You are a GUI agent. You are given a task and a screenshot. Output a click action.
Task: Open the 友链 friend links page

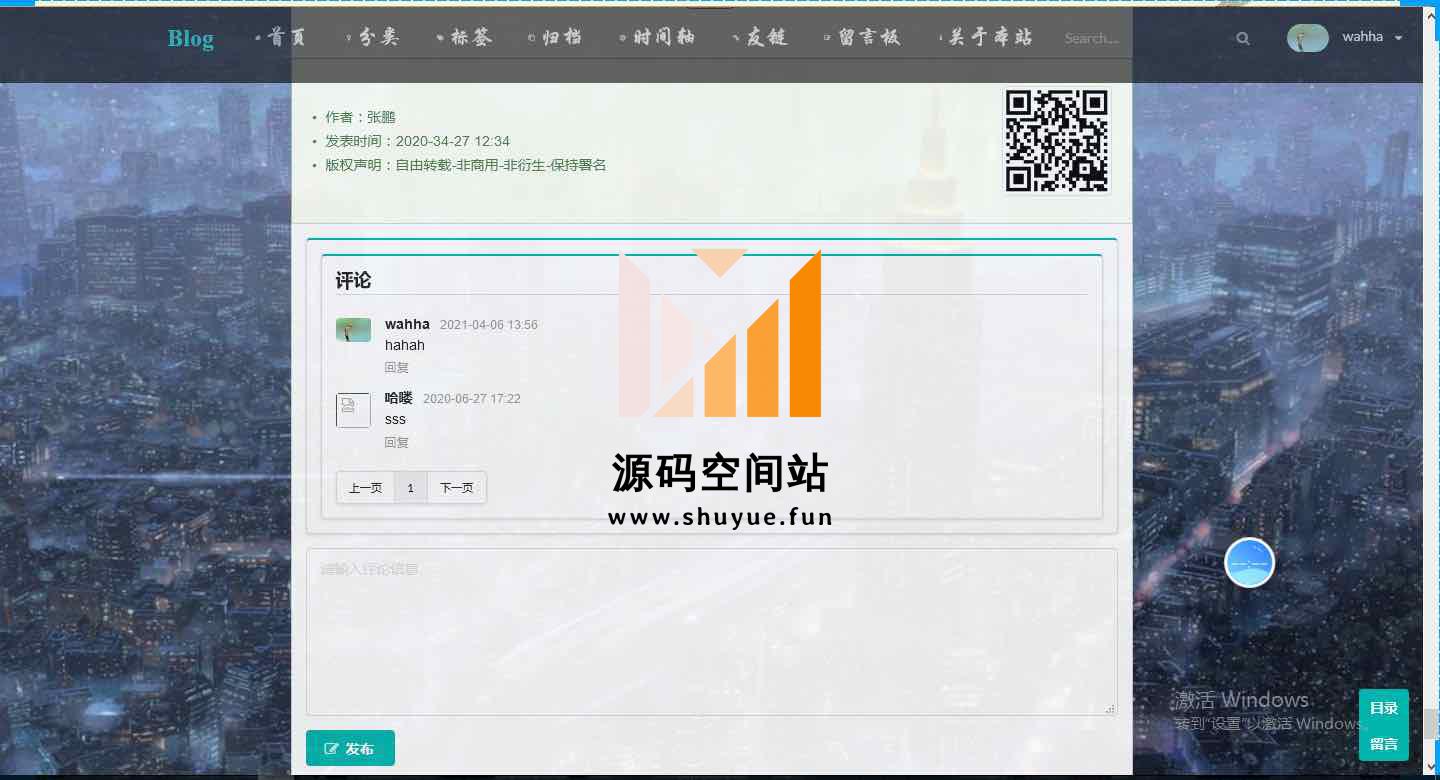point(760,37)
